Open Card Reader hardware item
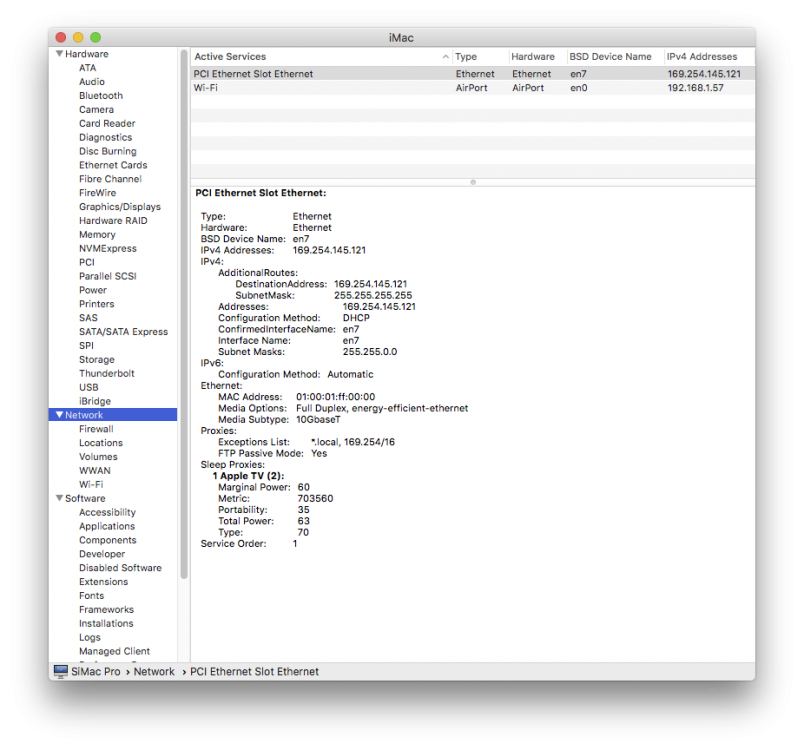804x750 pixels. (x=107, y=123)
